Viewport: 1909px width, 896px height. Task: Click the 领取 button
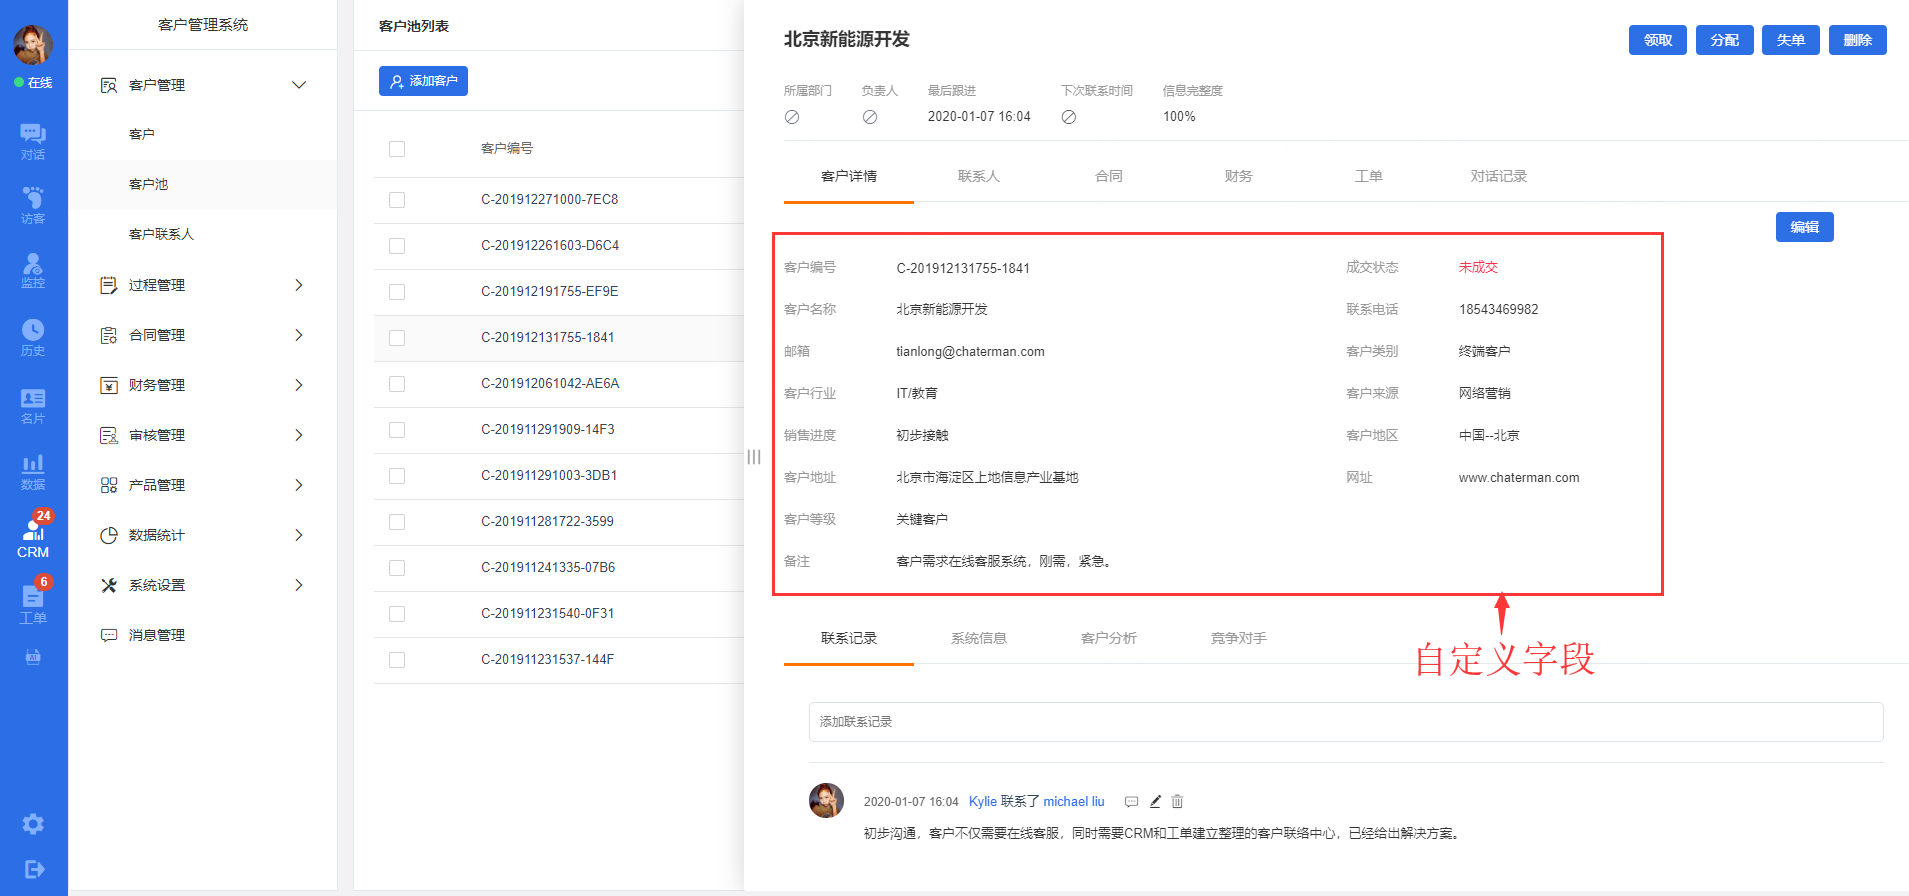(x=1658, y=40)
